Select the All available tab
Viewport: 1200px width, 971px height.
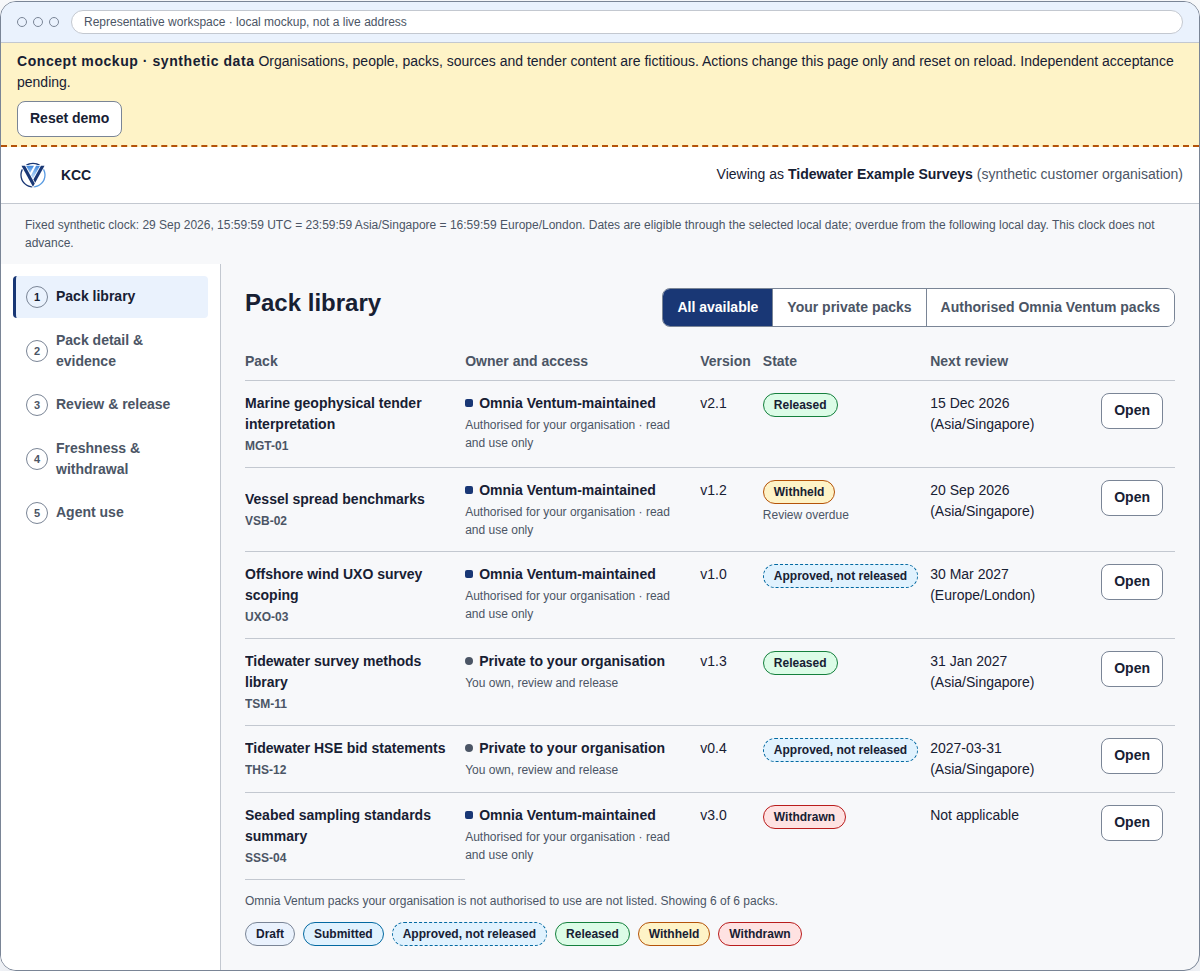coord(718,308)
